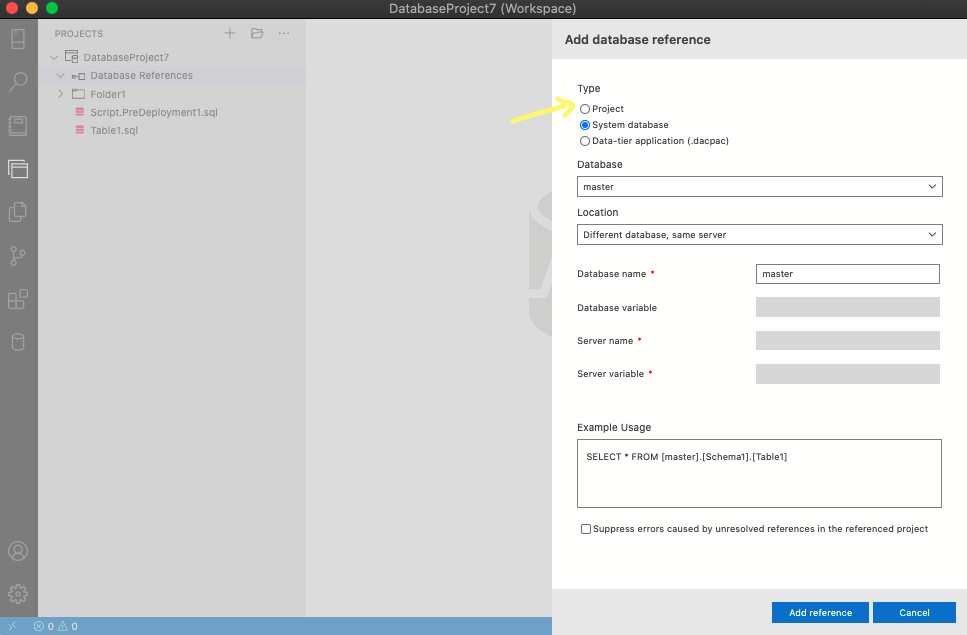967x635 pixels.
Task: Cancel the Add database reference dialog
Action: pos(913,612)
